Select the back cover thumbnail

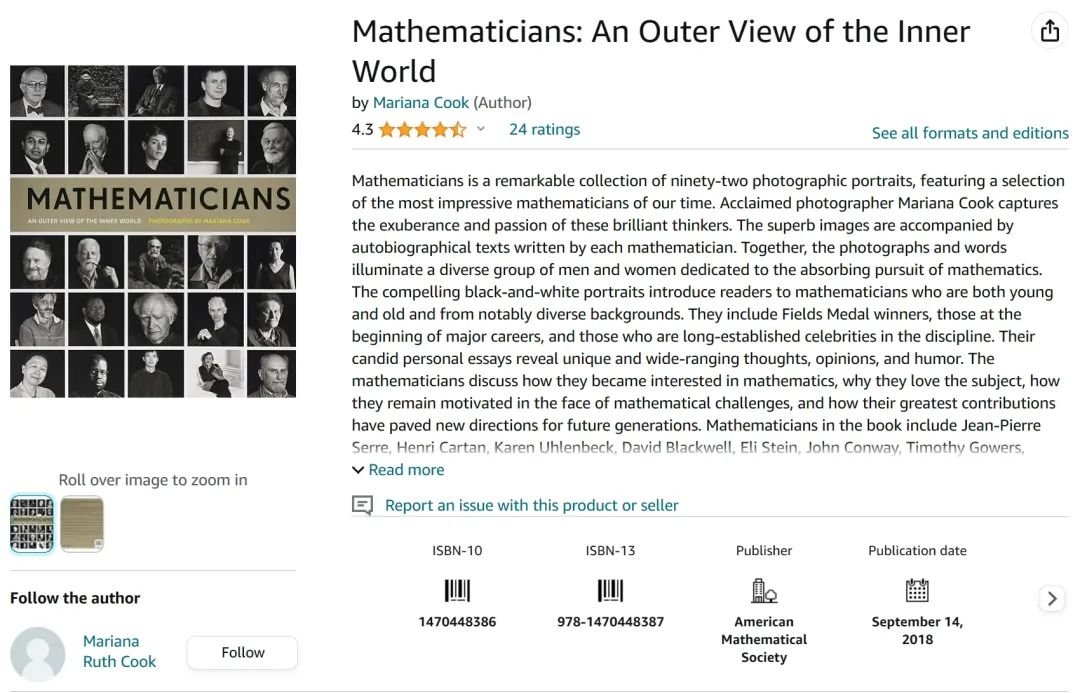point(82,524)
